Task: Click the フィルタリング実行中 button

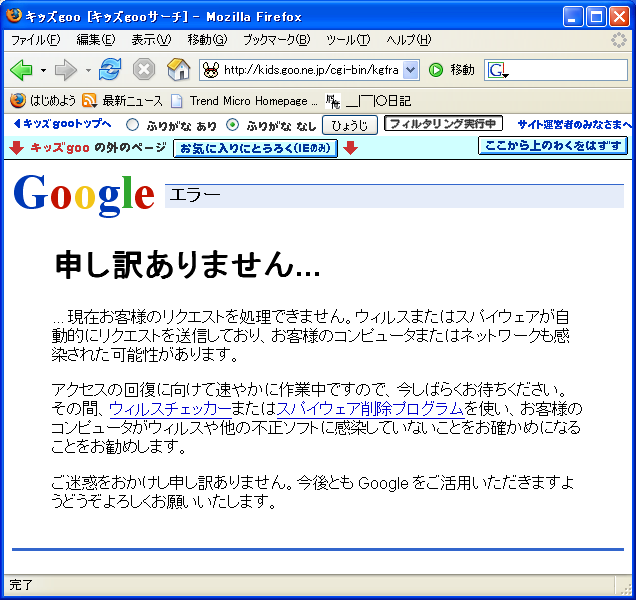Action: [x=443, y=123]
